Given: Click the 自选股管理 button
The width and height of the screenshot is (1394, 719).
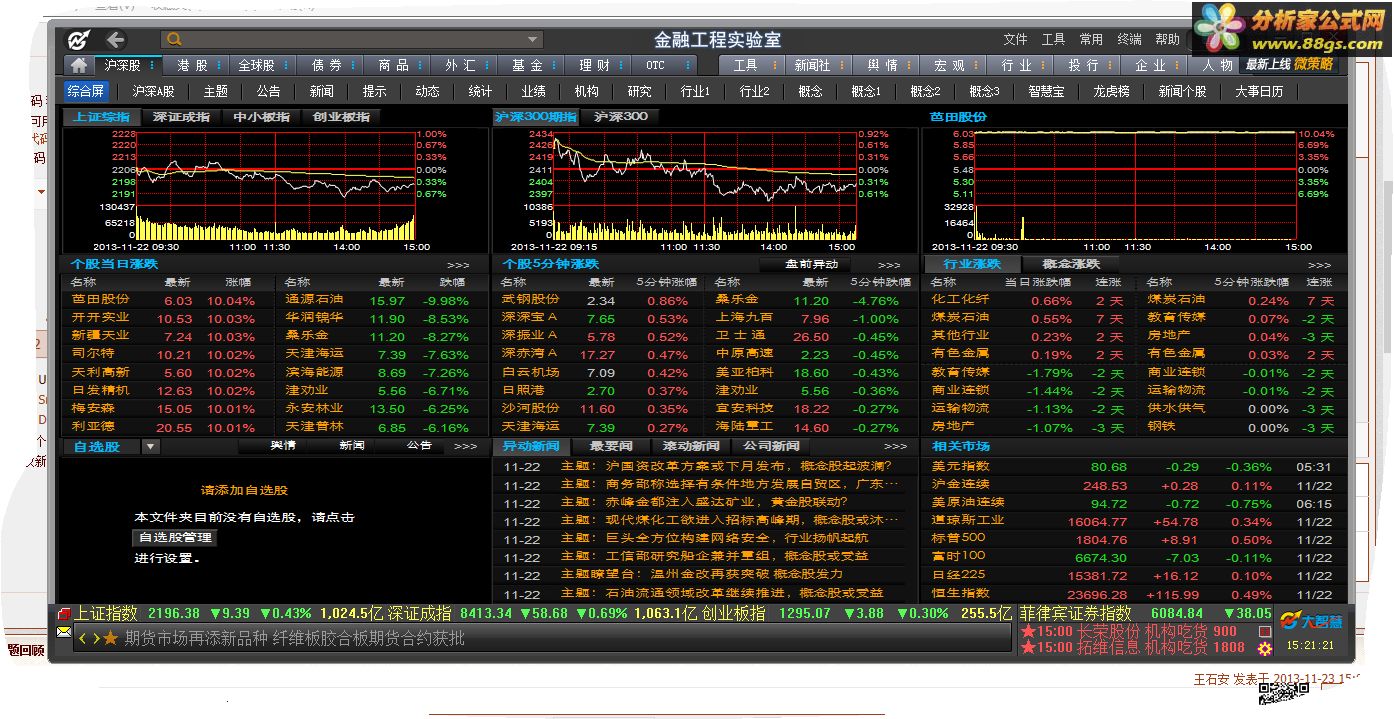Looking at the screenshot, I should tap(175, 537).
